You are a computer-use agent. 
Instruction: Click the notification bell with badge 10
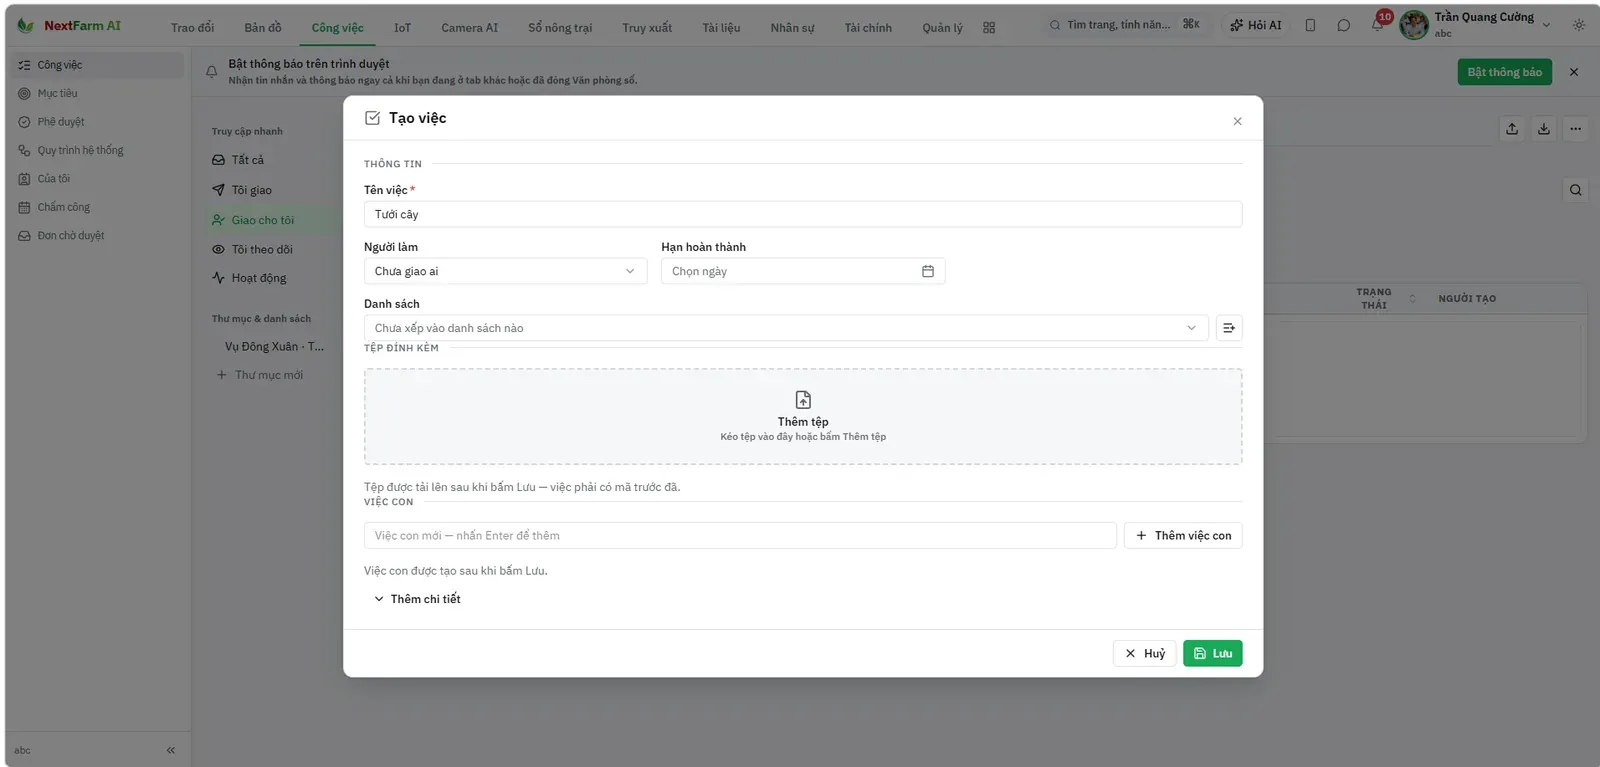1377,25
